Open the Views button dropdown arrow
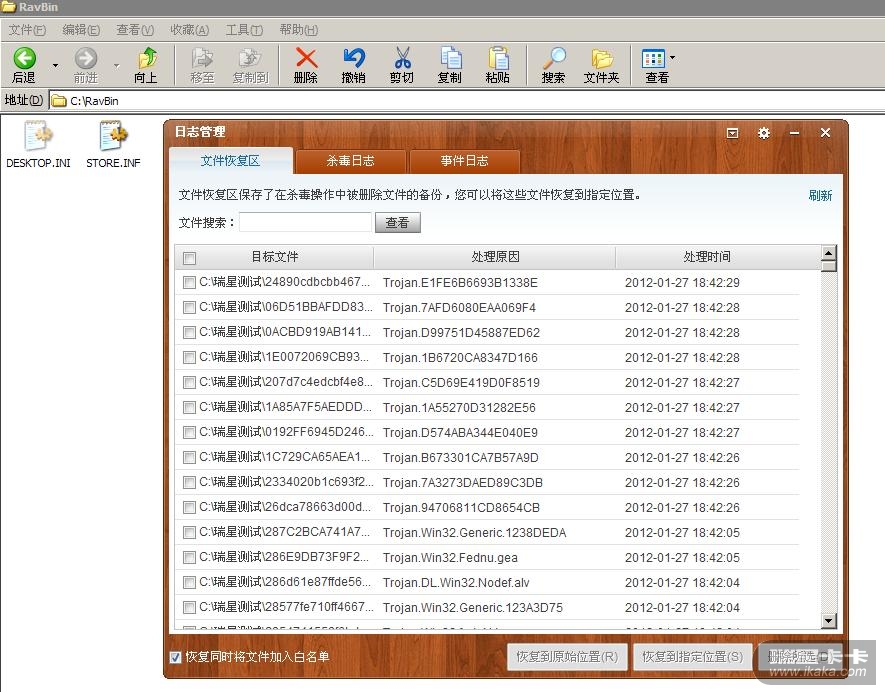 [x=672, y=58]
